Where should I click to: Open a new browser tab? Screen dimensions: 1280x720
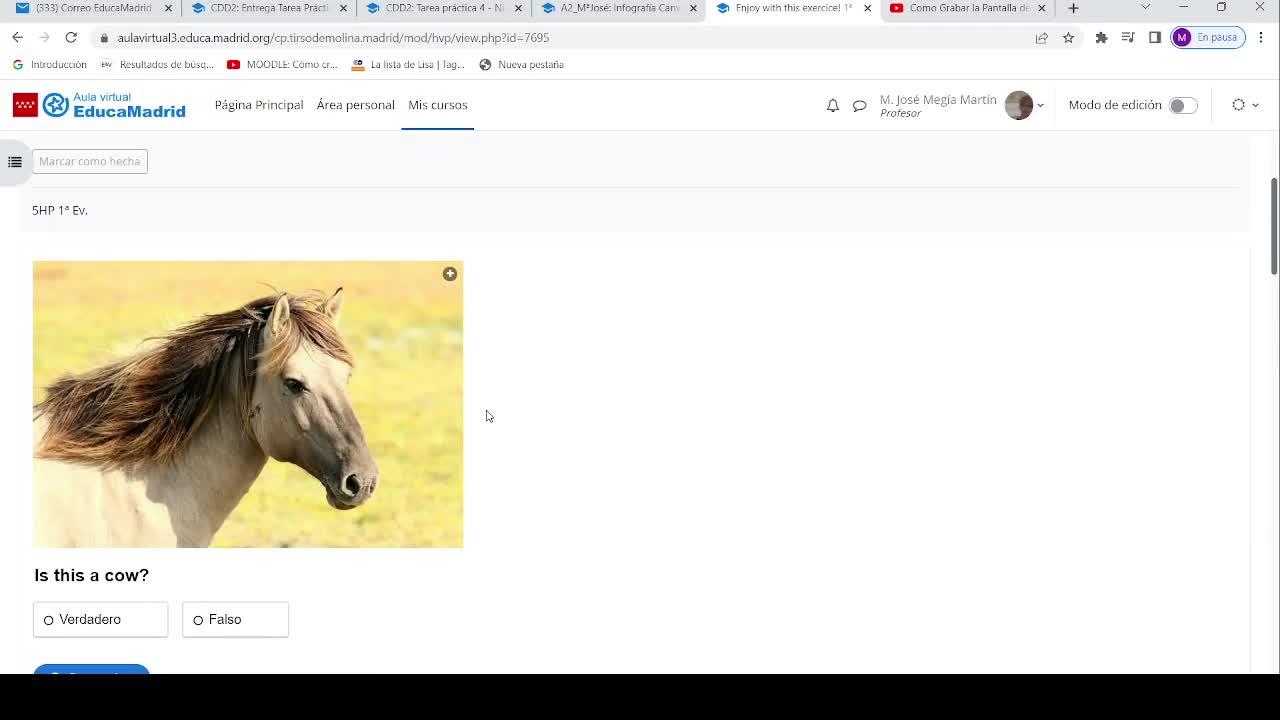1073,8
